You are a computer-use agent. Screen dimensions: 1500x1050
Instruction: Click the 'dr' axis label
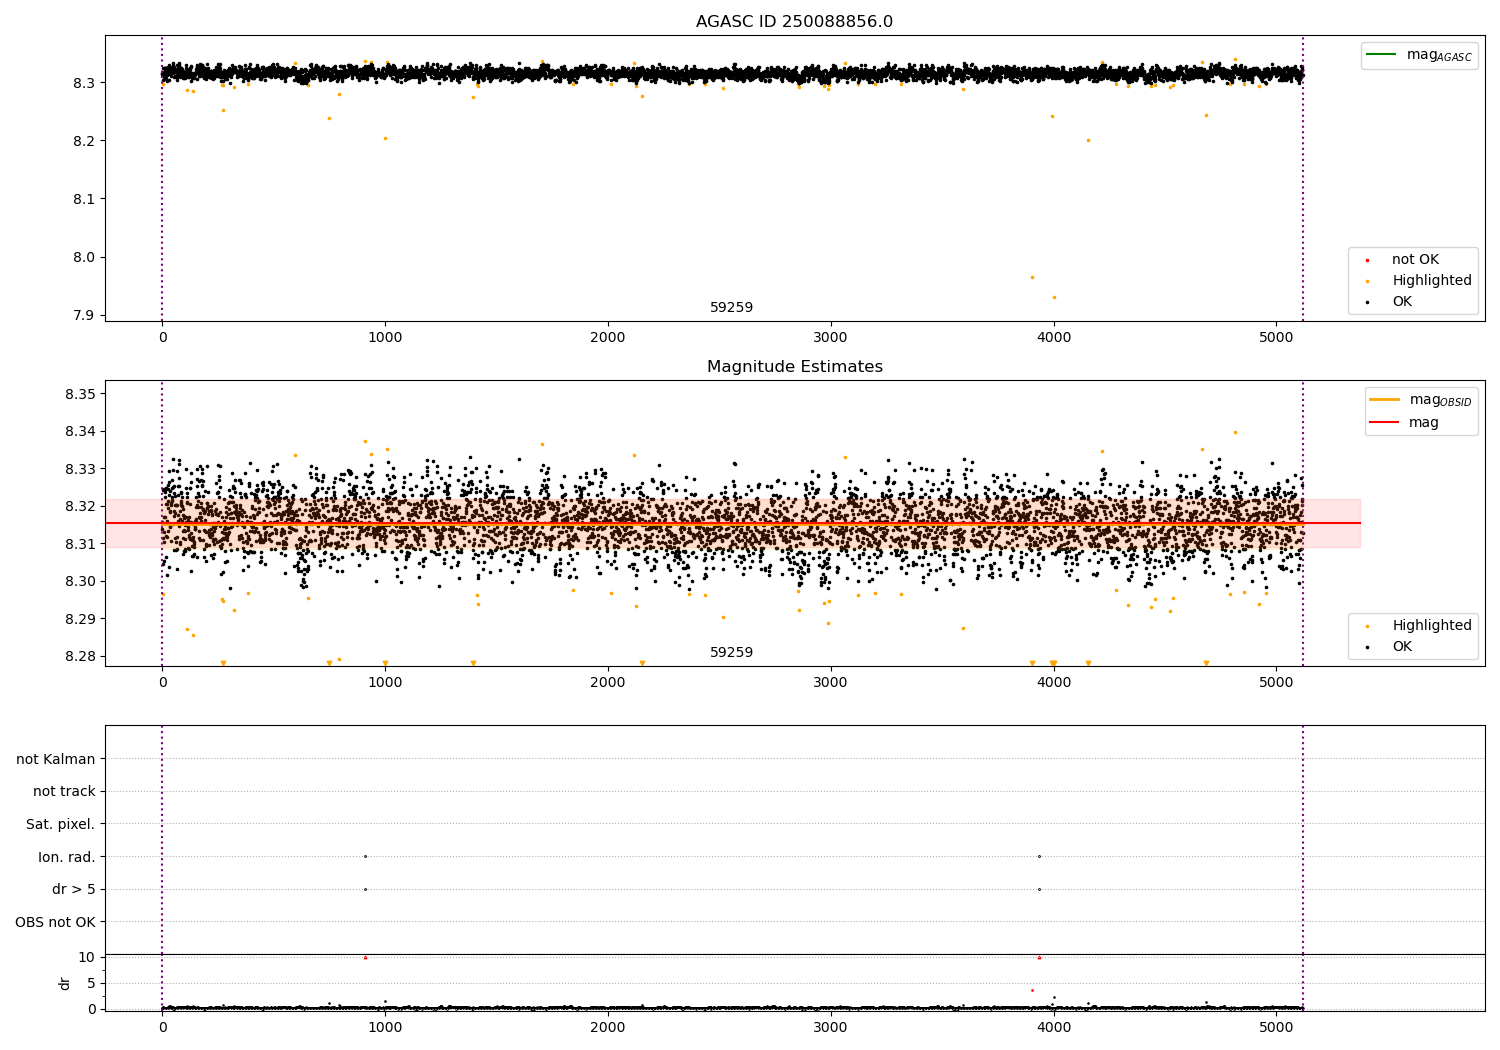65,983
